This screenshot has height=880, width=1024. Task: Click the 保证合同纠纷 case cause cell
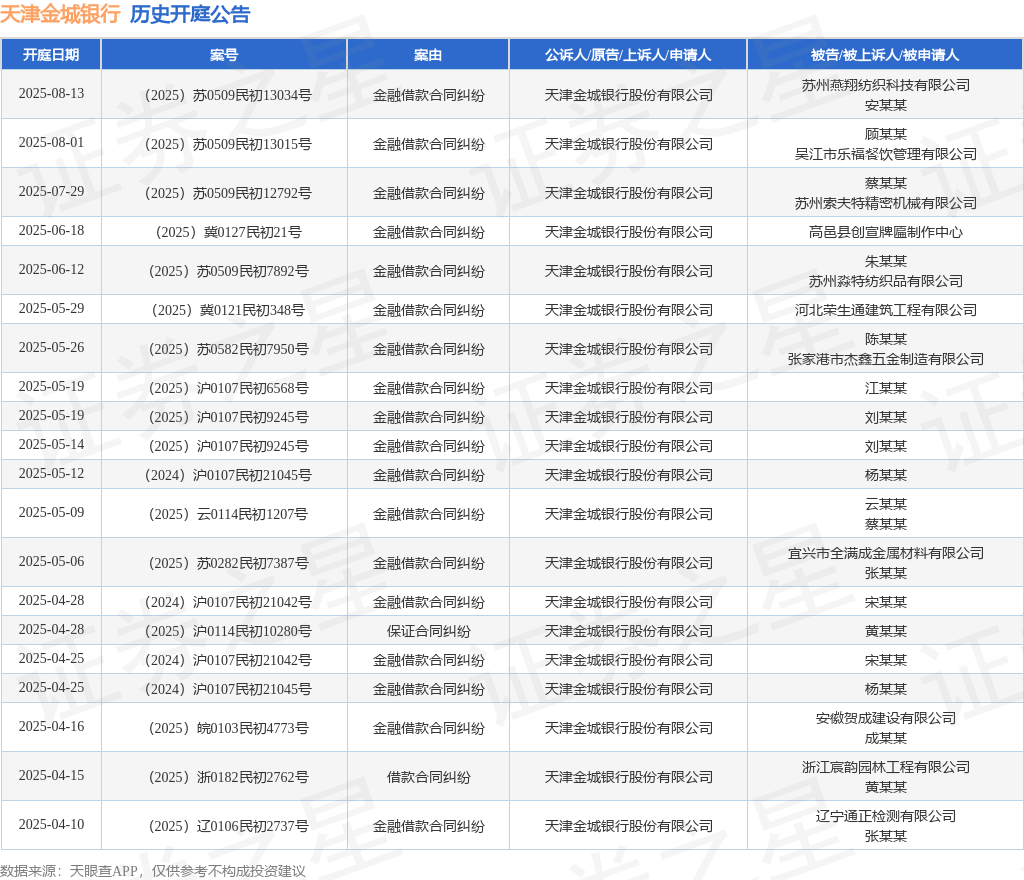pos(428,631)
